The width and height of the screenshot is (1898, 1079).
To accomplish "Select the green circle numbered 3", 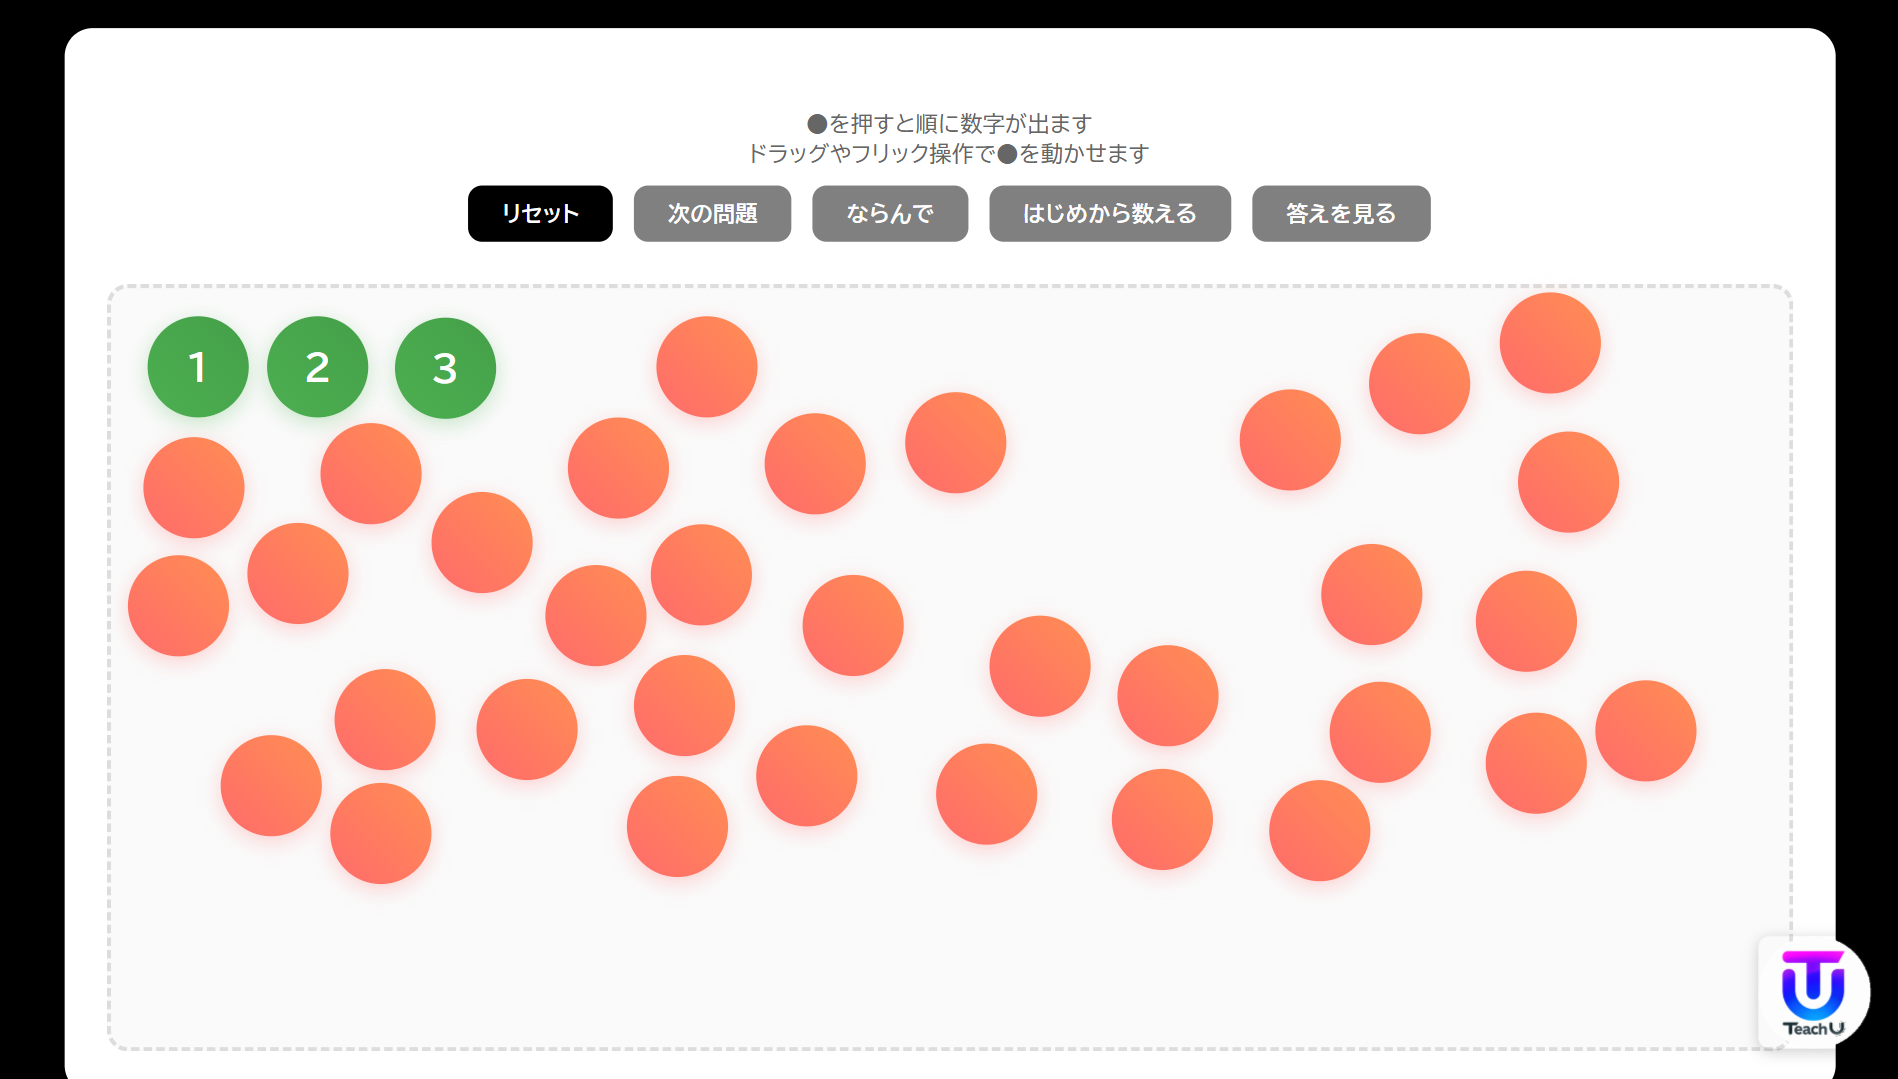I will (x=445, y=368).
